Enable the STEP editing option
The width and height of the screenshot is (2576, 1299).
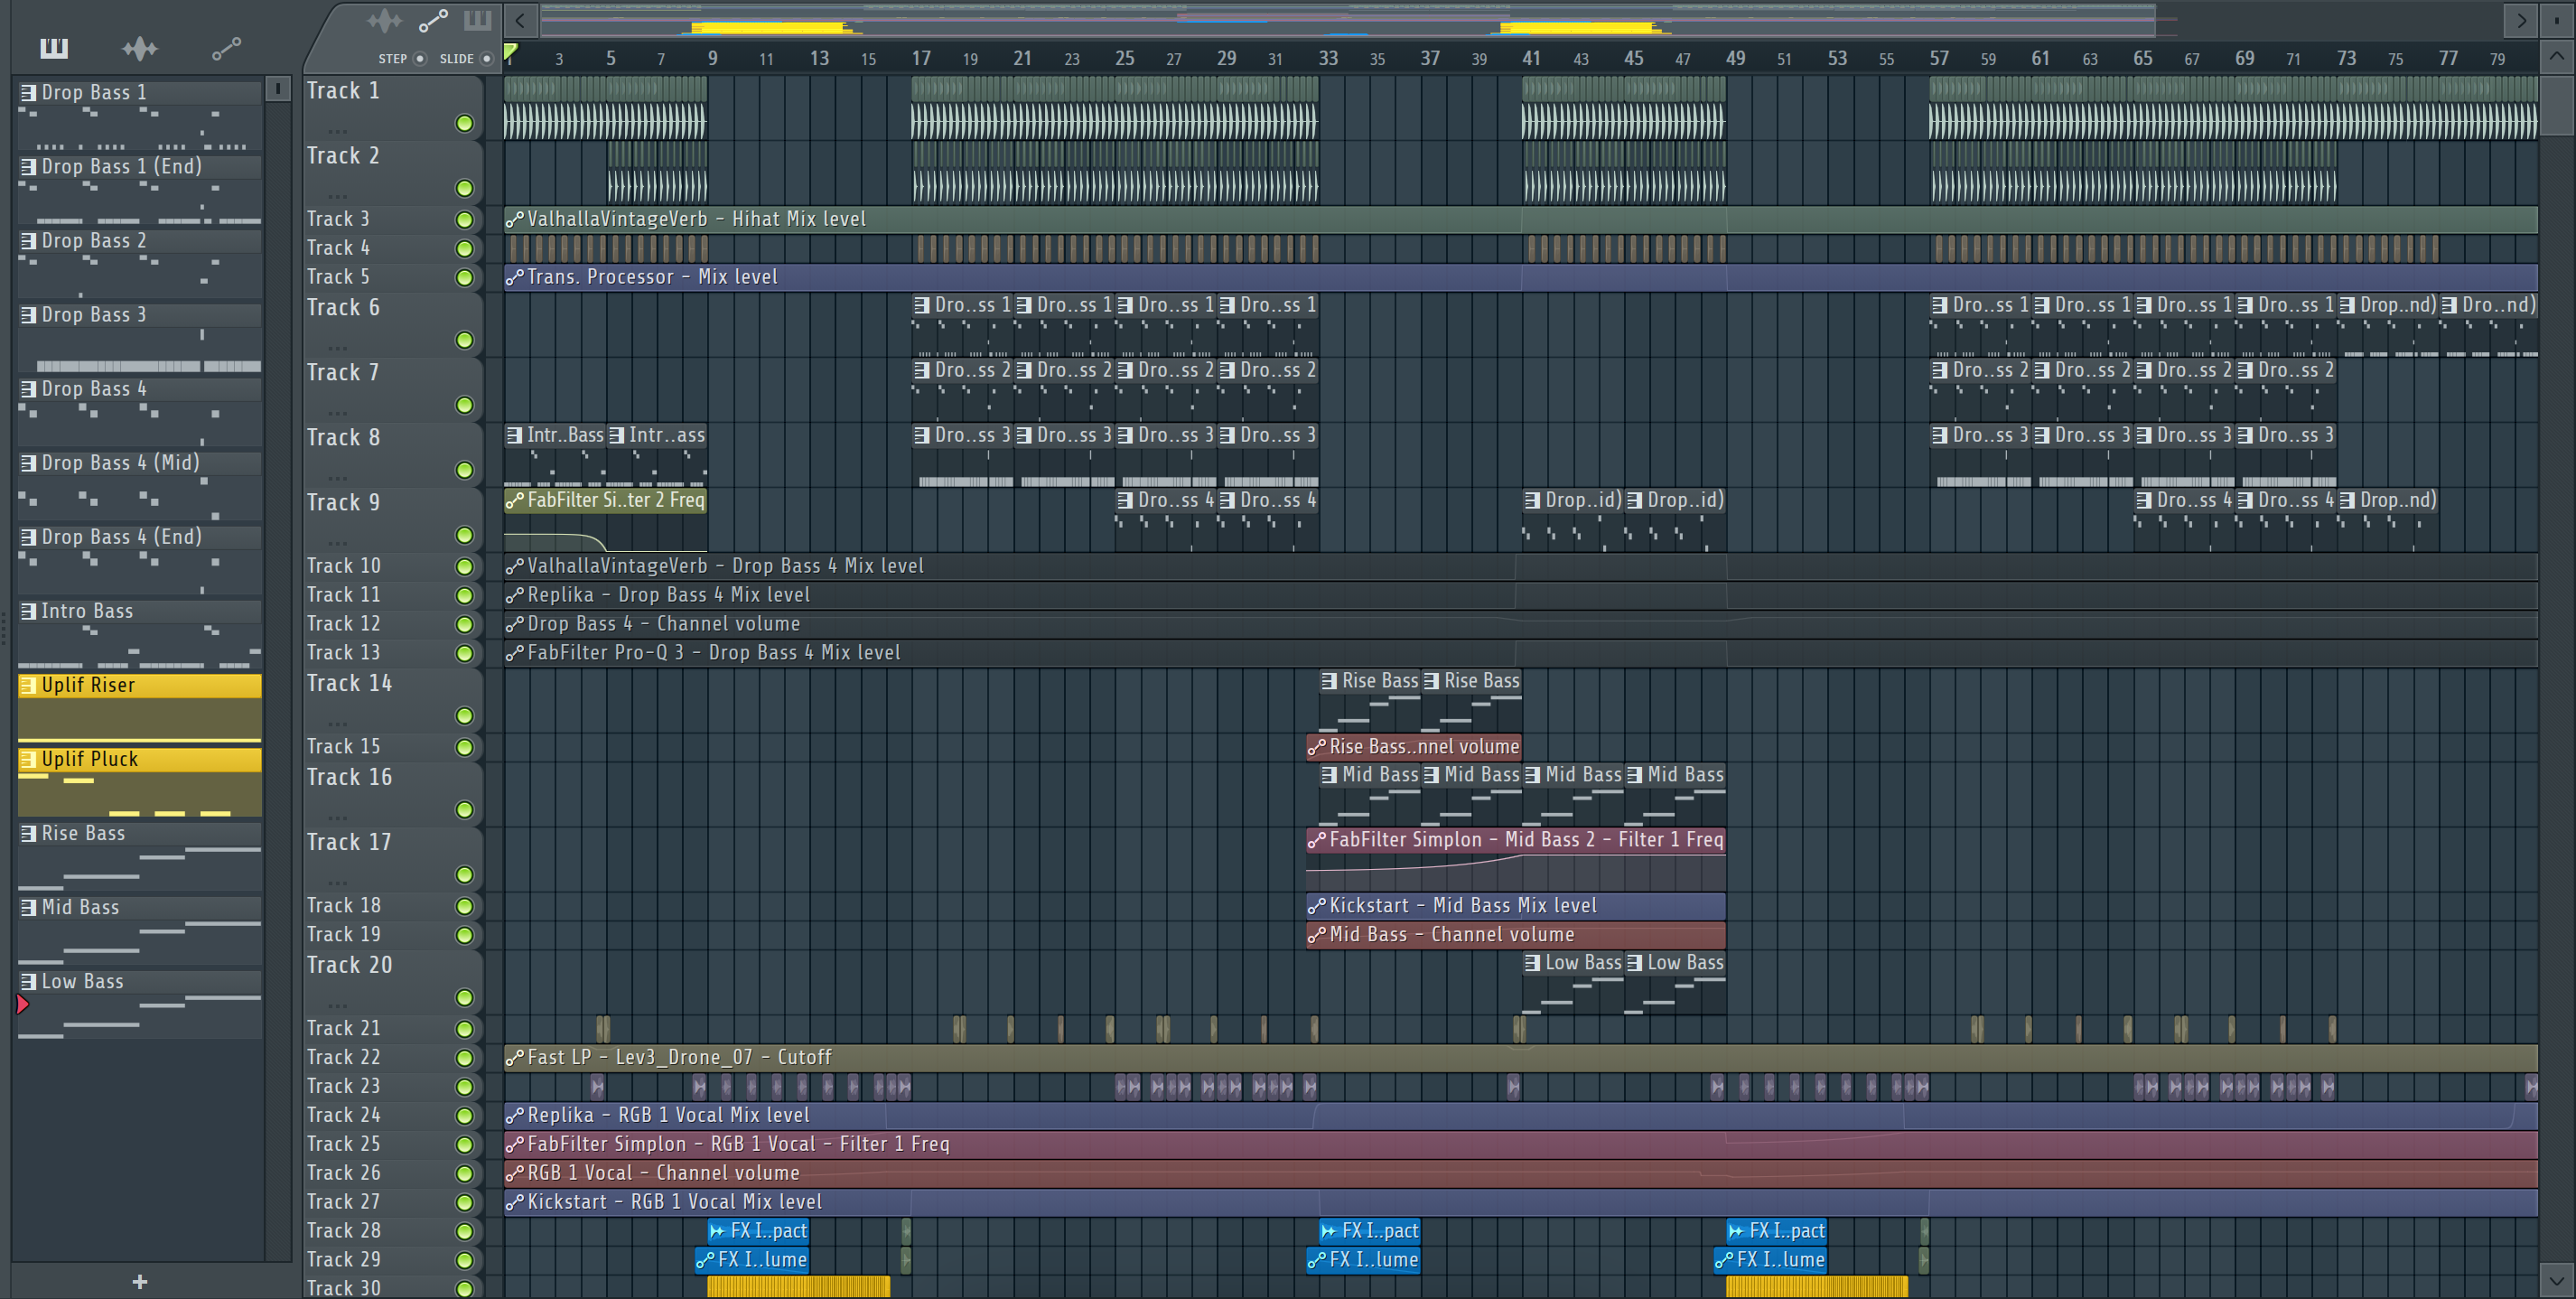click(420, 58)
